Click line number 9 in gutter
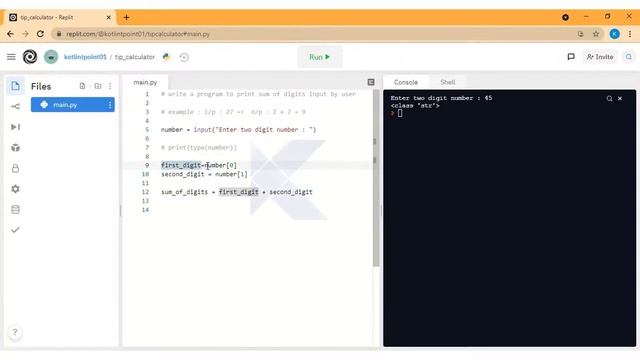The image size is (640, 360). tap(147, 165)
